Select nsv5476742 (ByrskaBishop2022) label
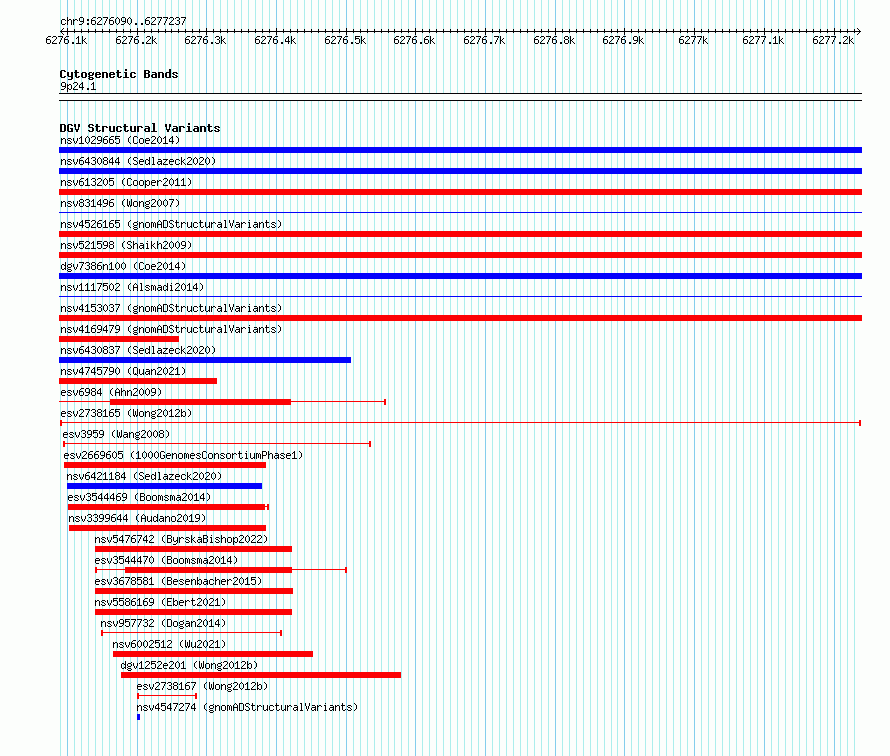Image resolution: width=890 pixels, height=756 pixels. 181,539
